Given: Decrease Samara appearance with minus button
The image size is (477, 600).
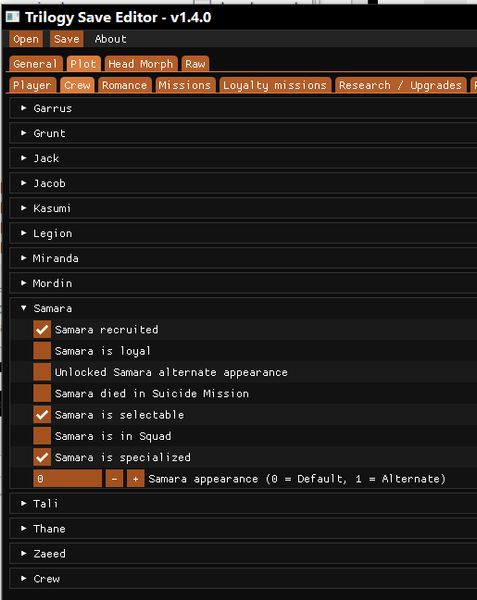Looking at the screenshot, I should pyautogui.click(x=114, y=479).
